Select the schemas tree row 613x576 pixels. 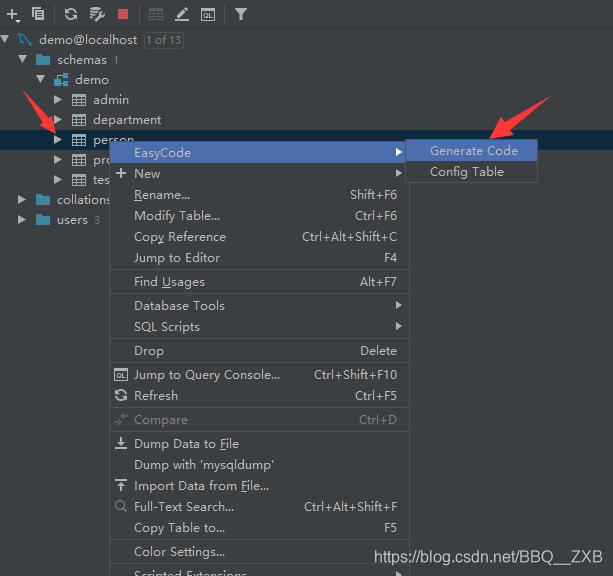306,60
